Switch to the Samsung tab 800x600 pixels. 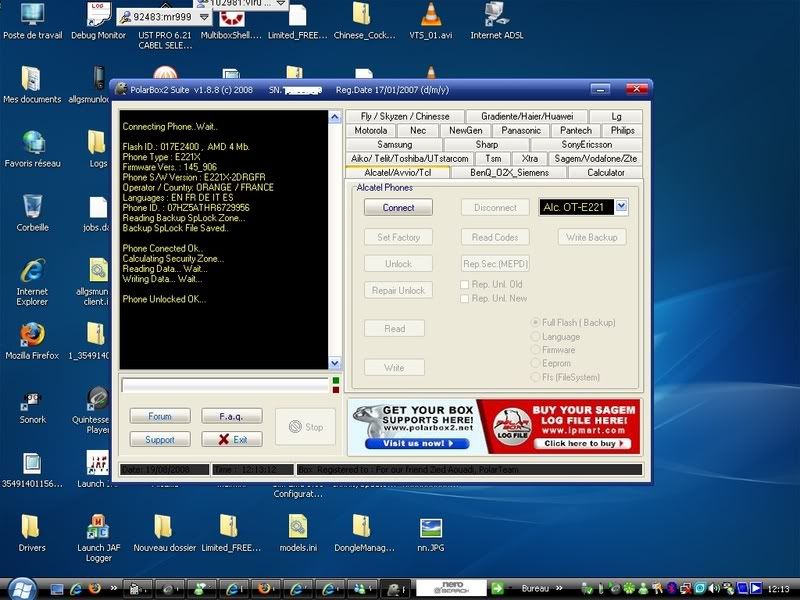[394, 144]
